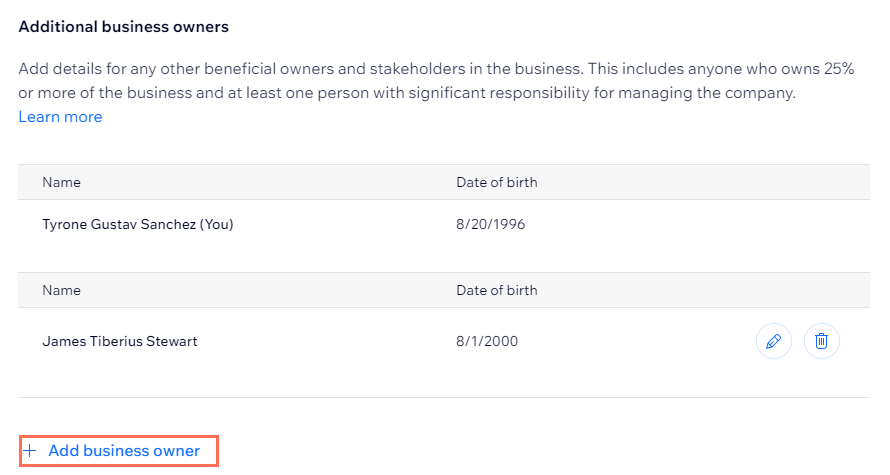Click the plus icon beside Add business owner
890x475 pixels.
[30, 451]
